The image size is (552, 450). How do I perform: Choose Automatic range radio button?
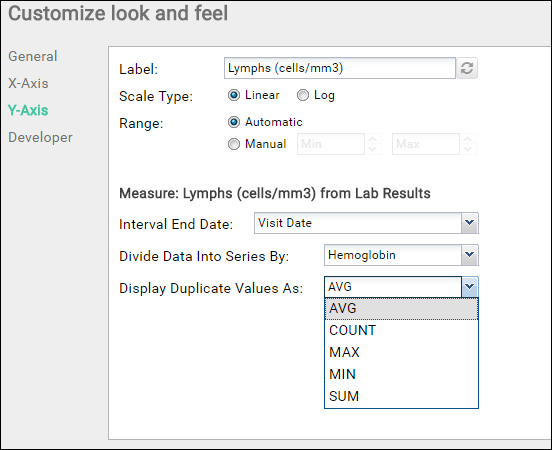click(234, 122)
